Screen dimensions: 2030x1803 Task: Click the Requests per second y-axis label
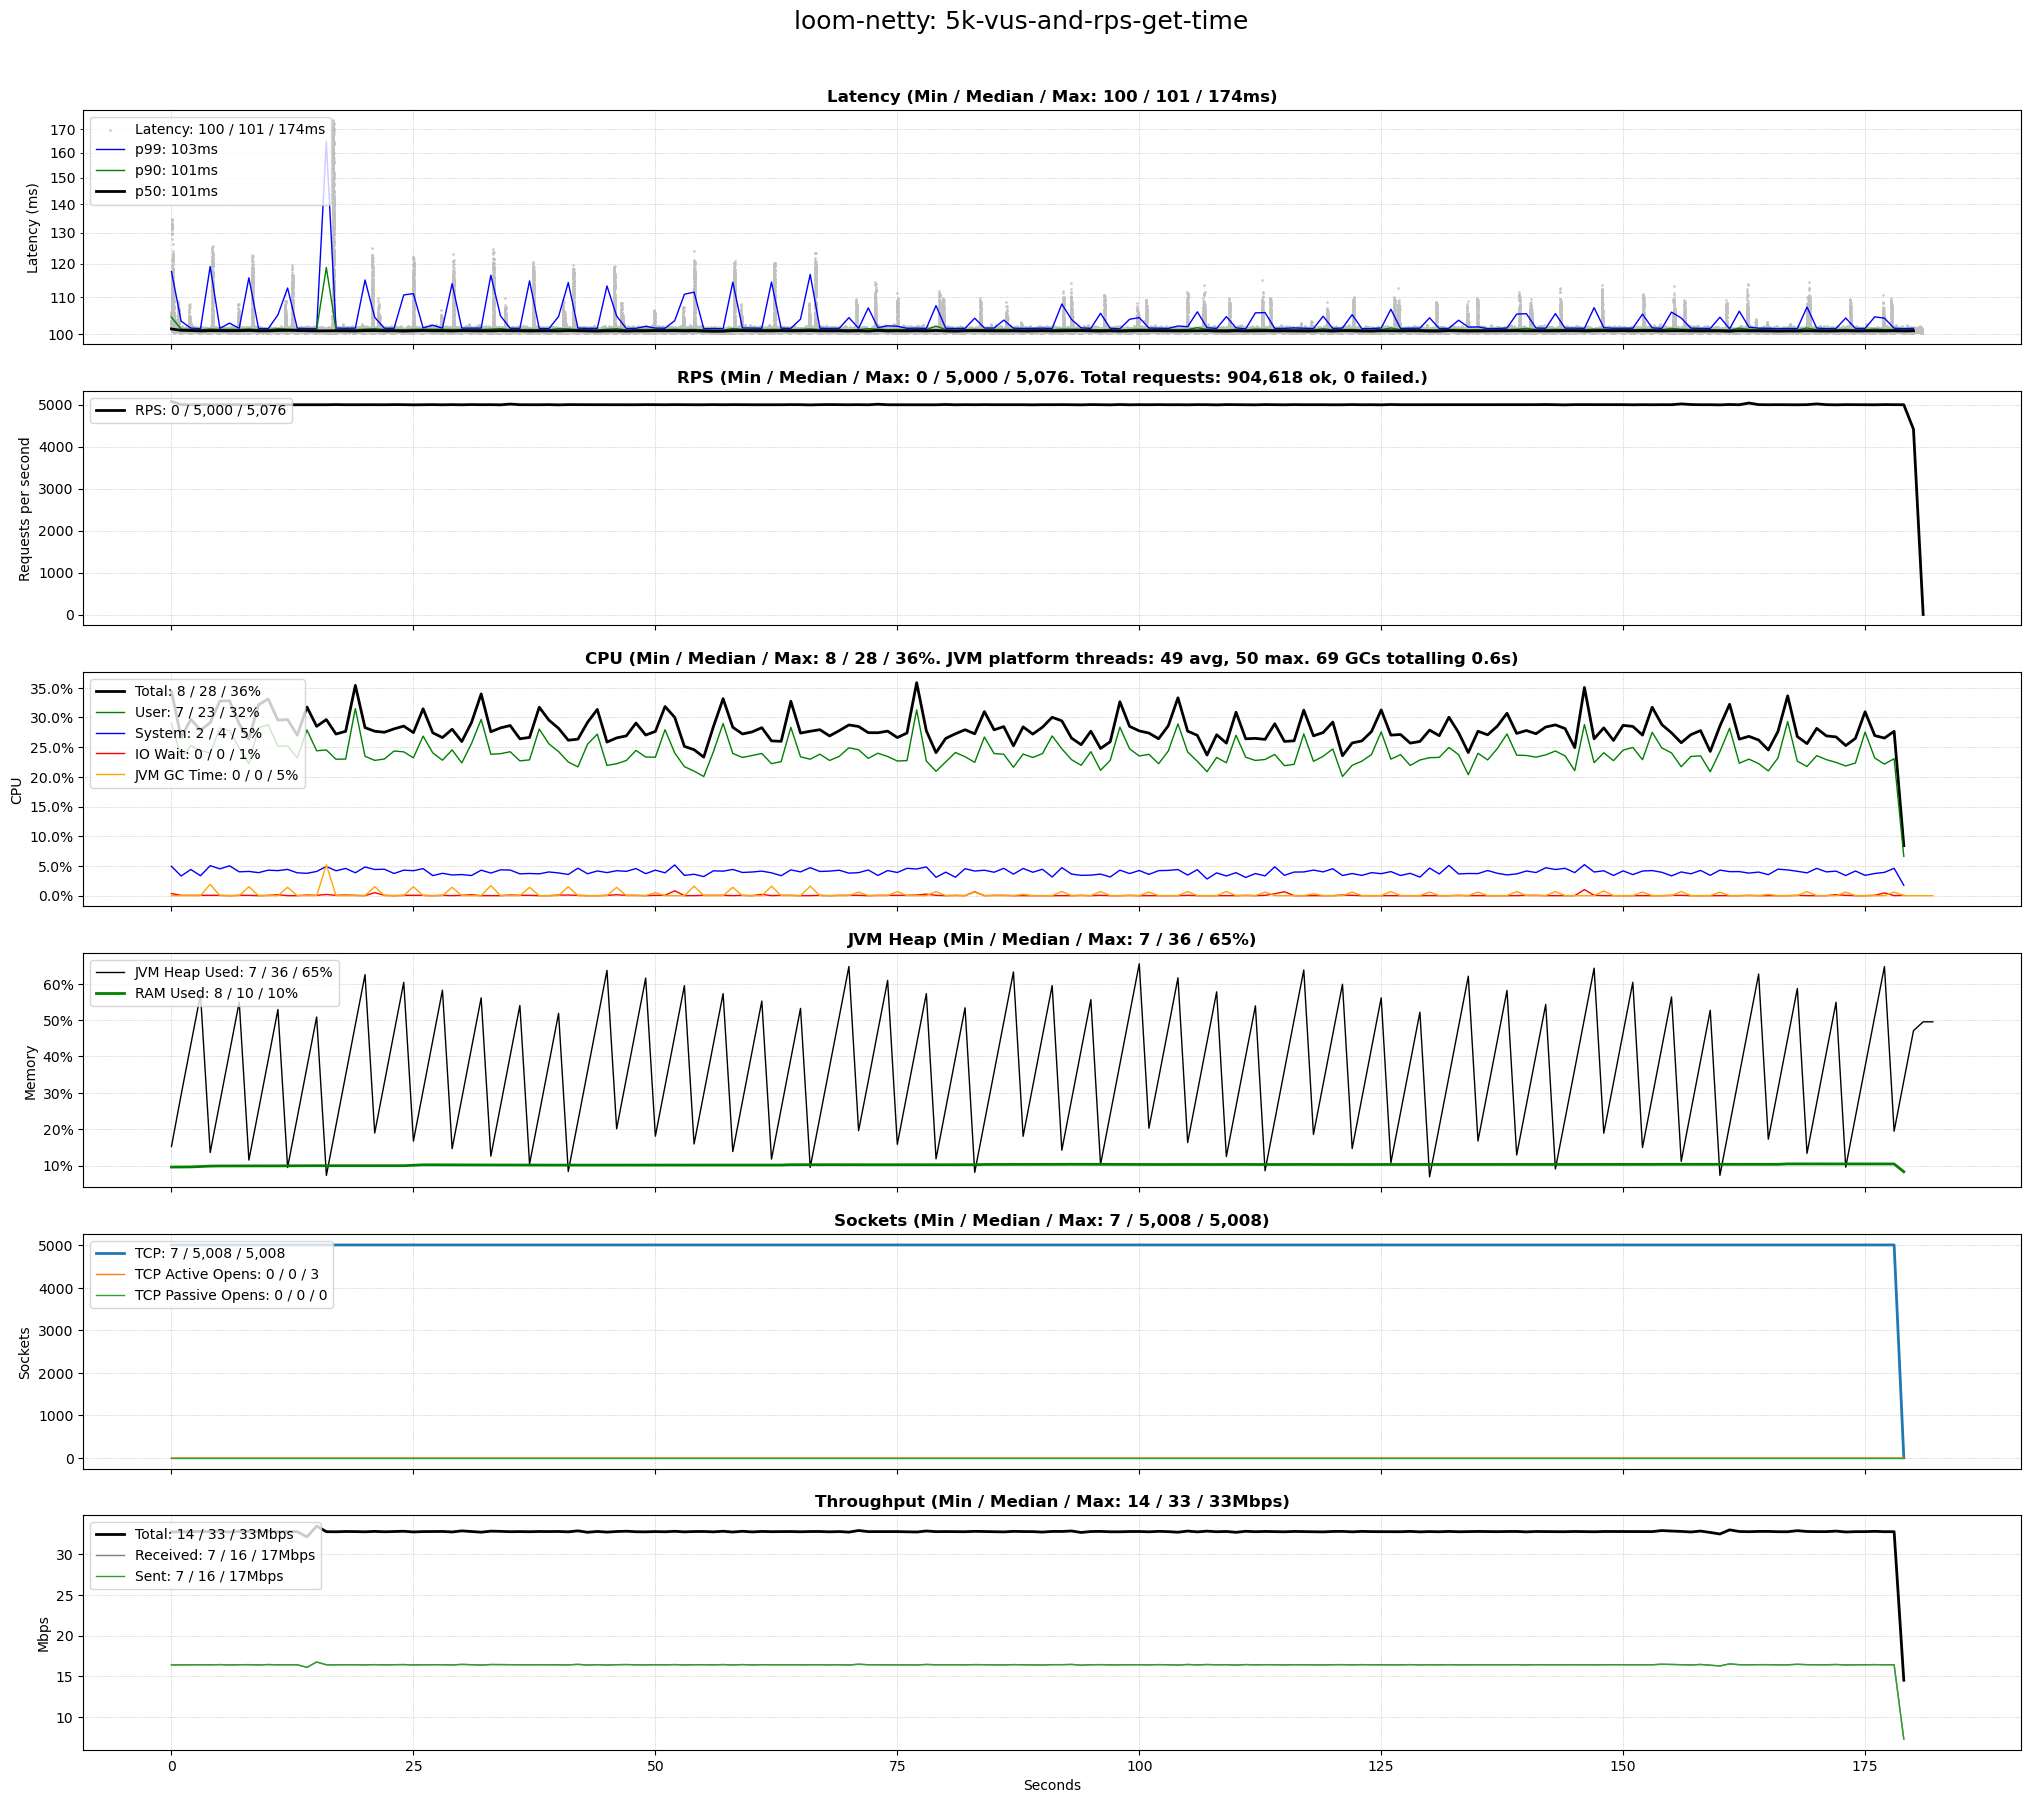point(25,509)
